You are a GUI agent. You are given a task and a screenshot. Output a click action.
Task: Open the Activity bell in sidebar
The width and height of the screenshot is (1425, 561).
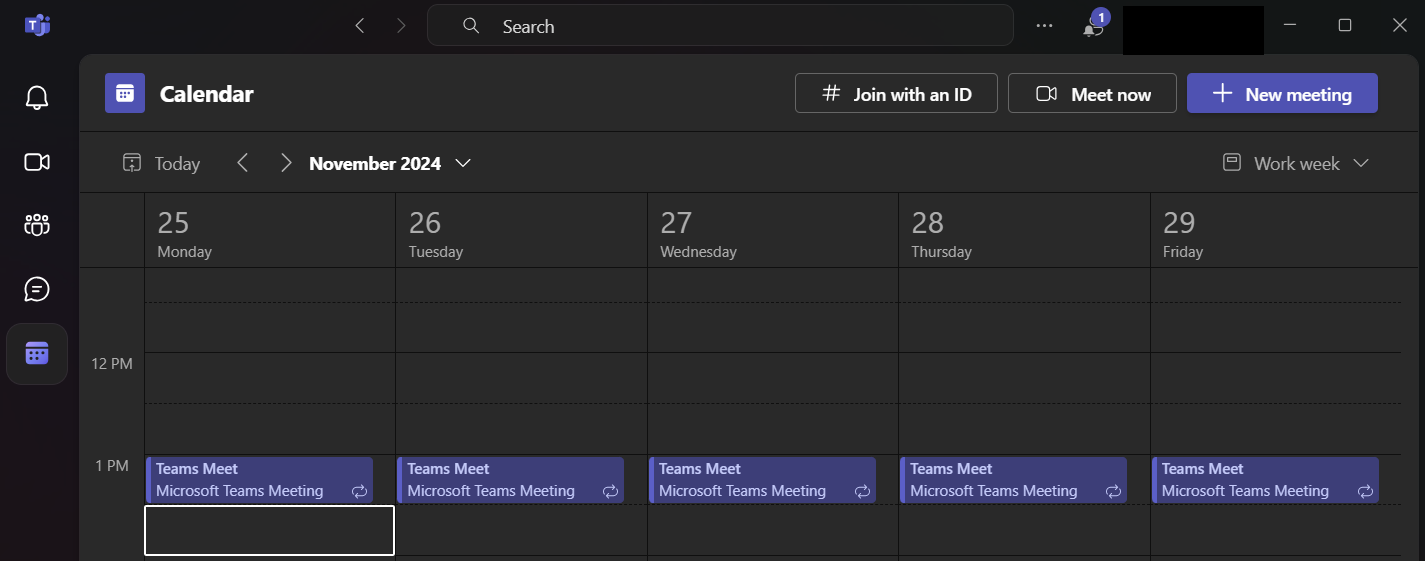(37, 98)
